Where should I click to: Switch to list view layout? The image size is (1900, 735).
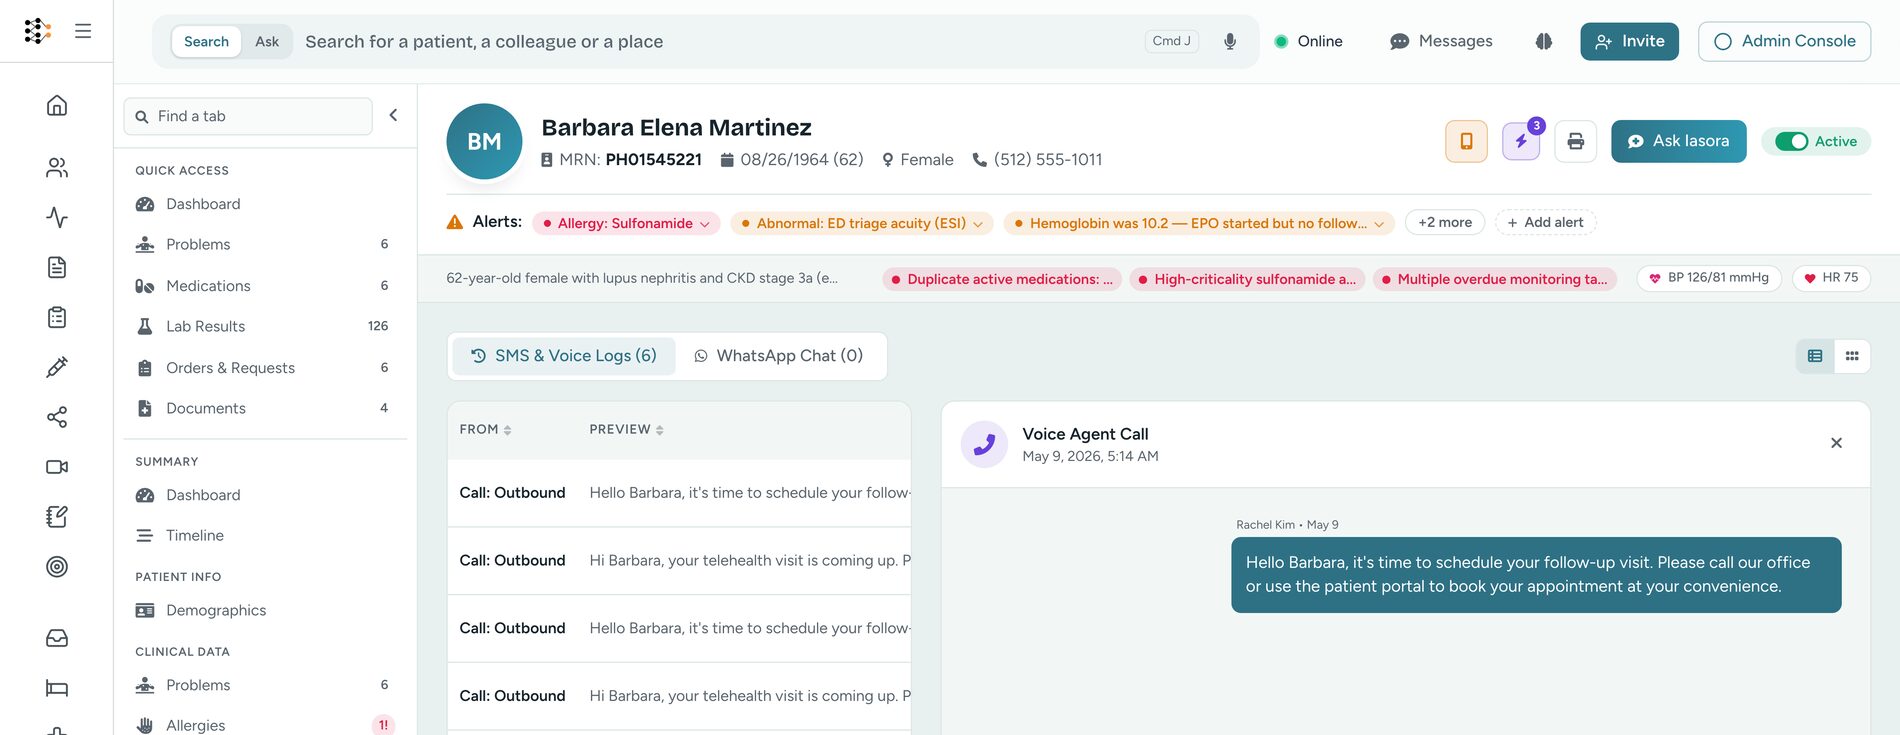(x=1815, y=356)
